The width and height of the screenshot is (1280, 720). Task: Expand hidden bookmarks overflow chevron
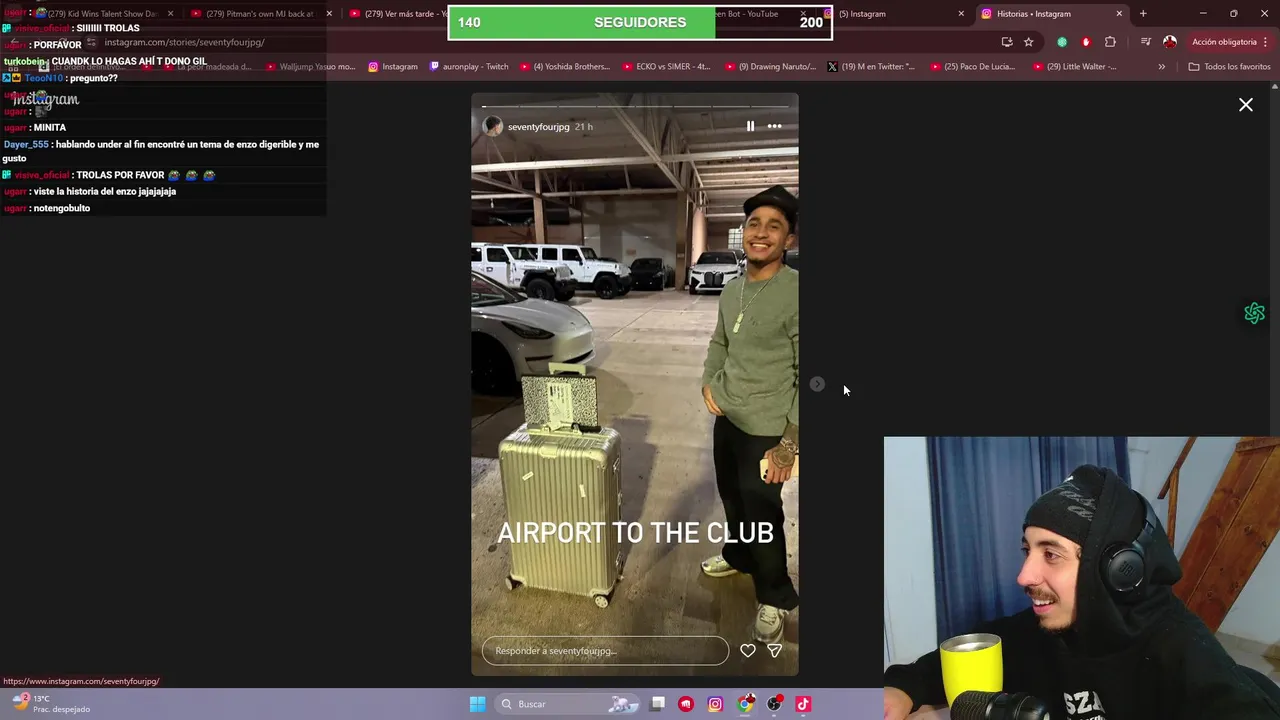pyautogui.click(x=1161, y=67)
